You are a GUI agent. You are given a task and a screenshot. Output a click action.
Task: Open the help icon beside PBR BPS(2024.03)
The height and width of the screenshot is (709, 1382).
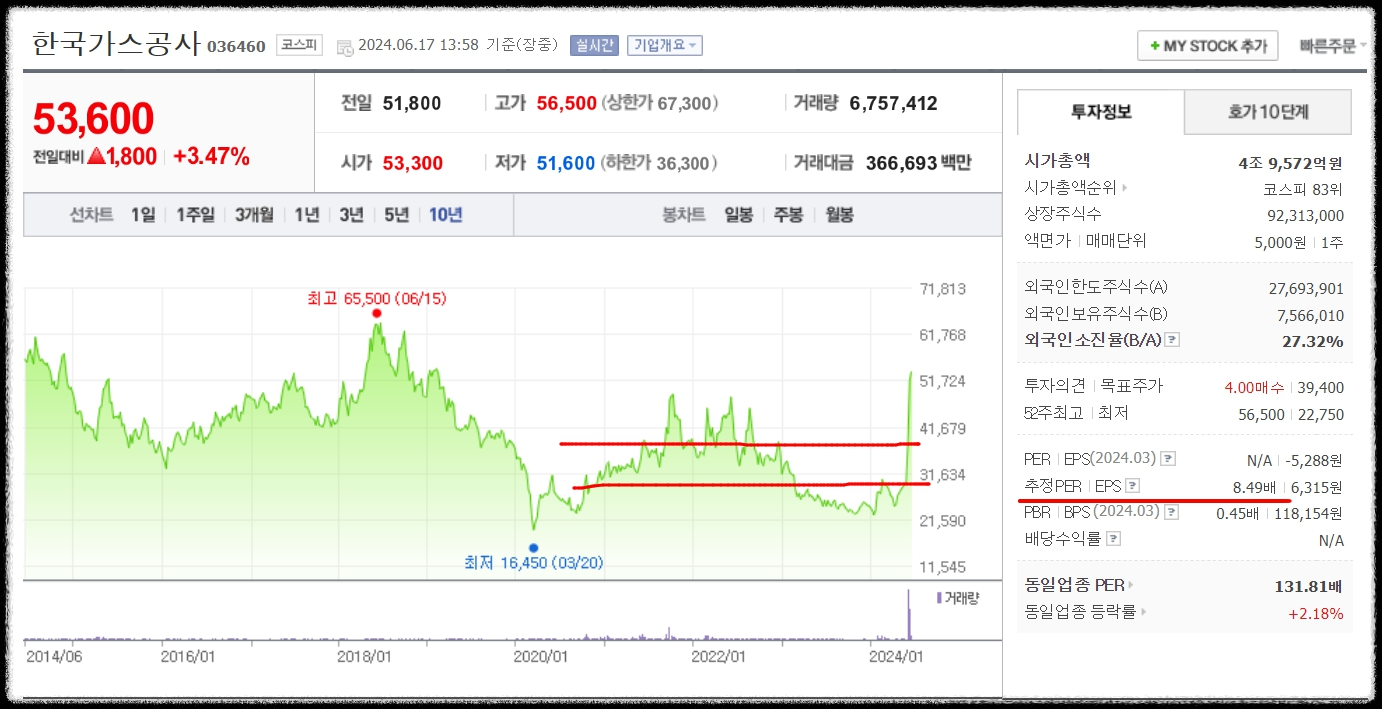point(1171,513)
